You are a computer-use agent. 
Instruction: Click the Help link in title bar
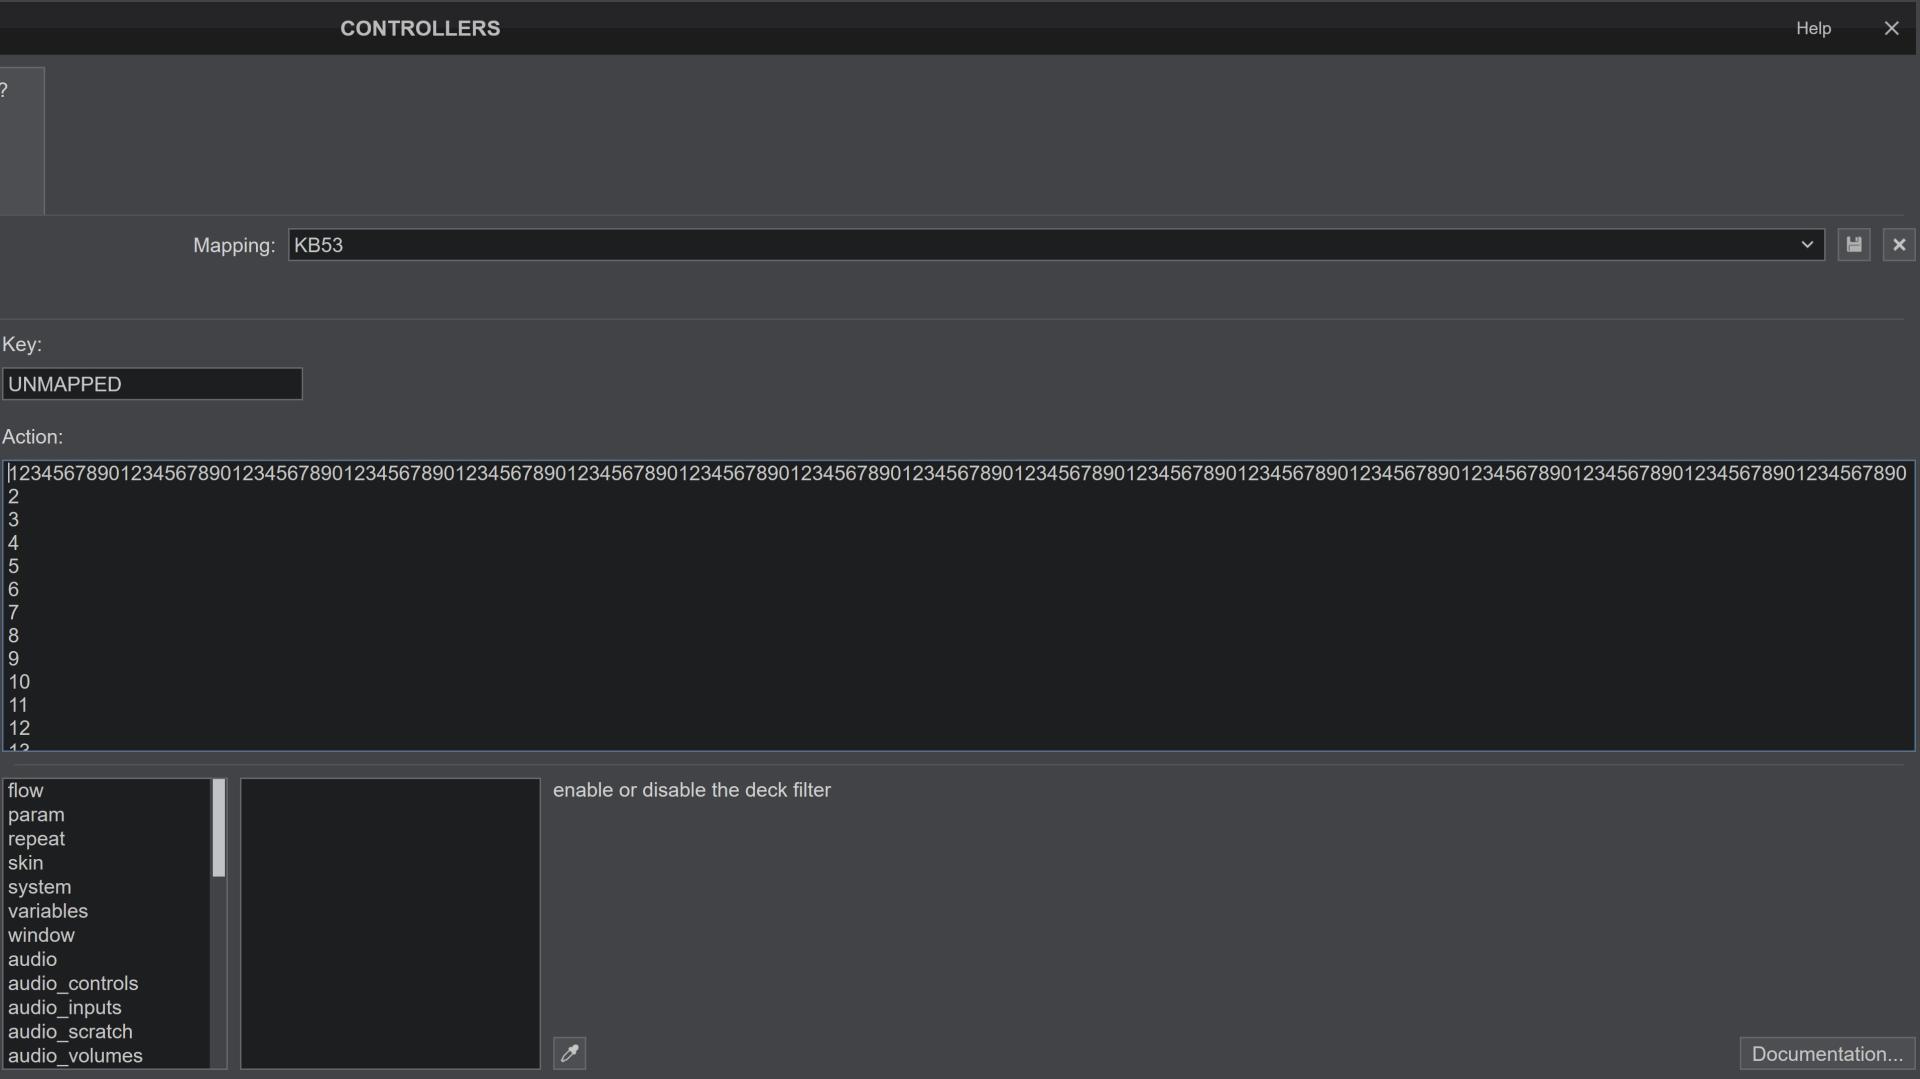(x=1812, y=28)
